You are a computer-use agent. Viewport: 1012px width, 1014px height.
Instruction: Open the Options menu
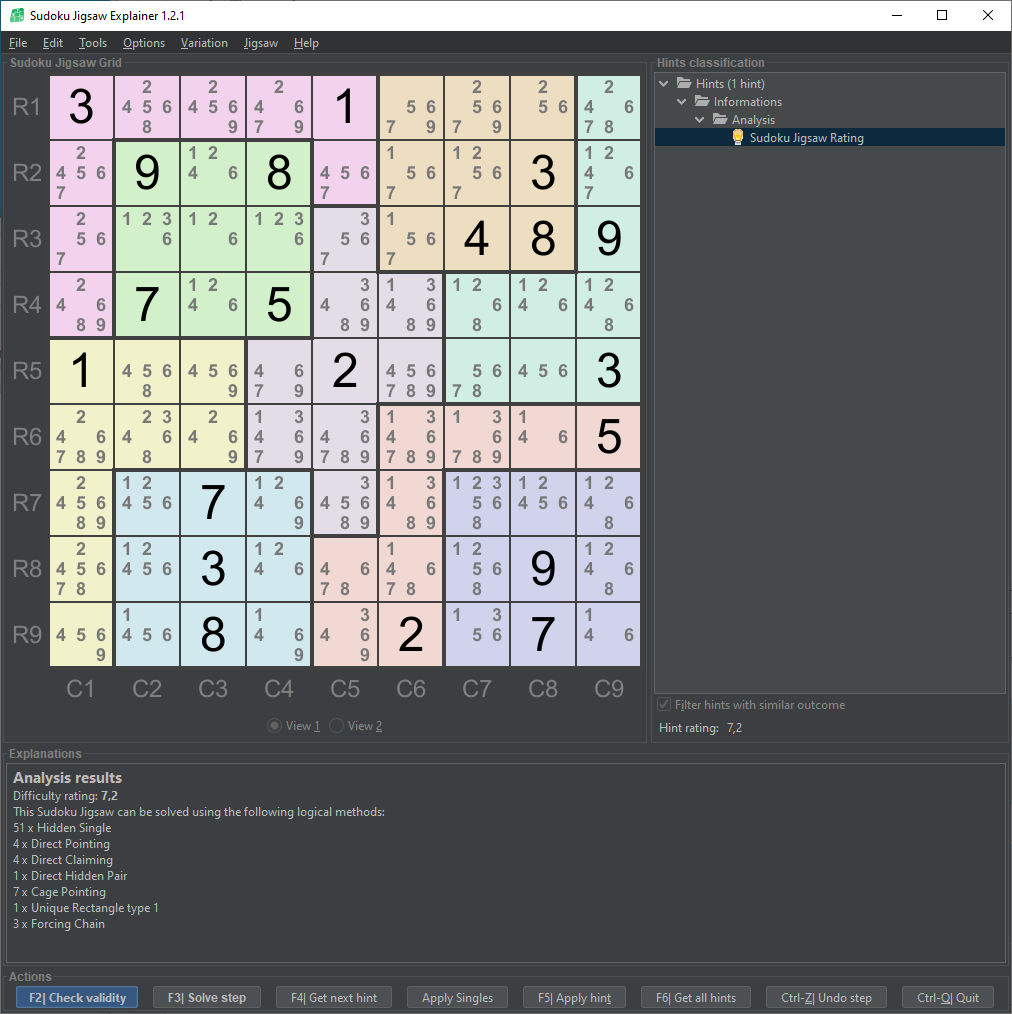[x=144, y=43]
